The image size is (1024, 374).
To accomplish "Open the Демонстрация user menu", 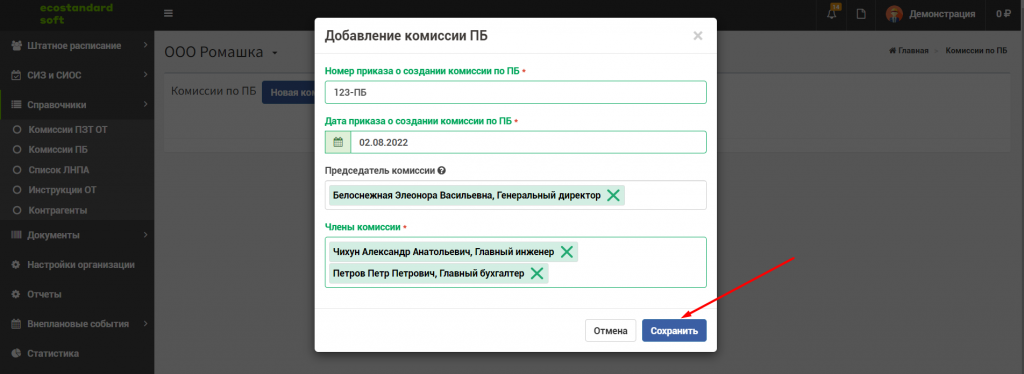I will [x=942, y=14].
